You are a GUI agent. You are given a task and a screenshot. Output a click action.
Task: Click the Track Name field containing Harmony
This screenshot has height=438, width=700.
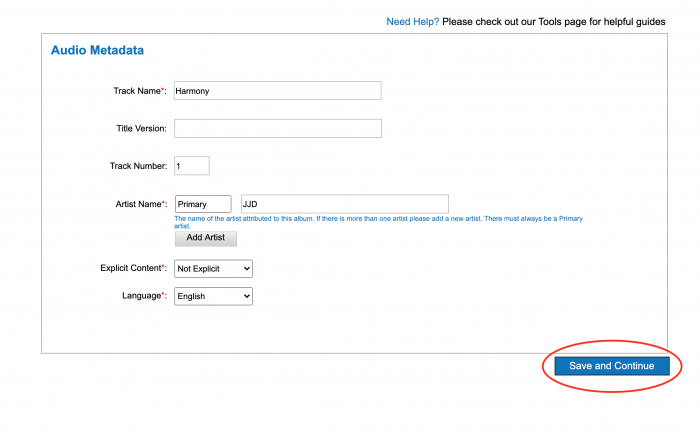(x=277, y=91)
